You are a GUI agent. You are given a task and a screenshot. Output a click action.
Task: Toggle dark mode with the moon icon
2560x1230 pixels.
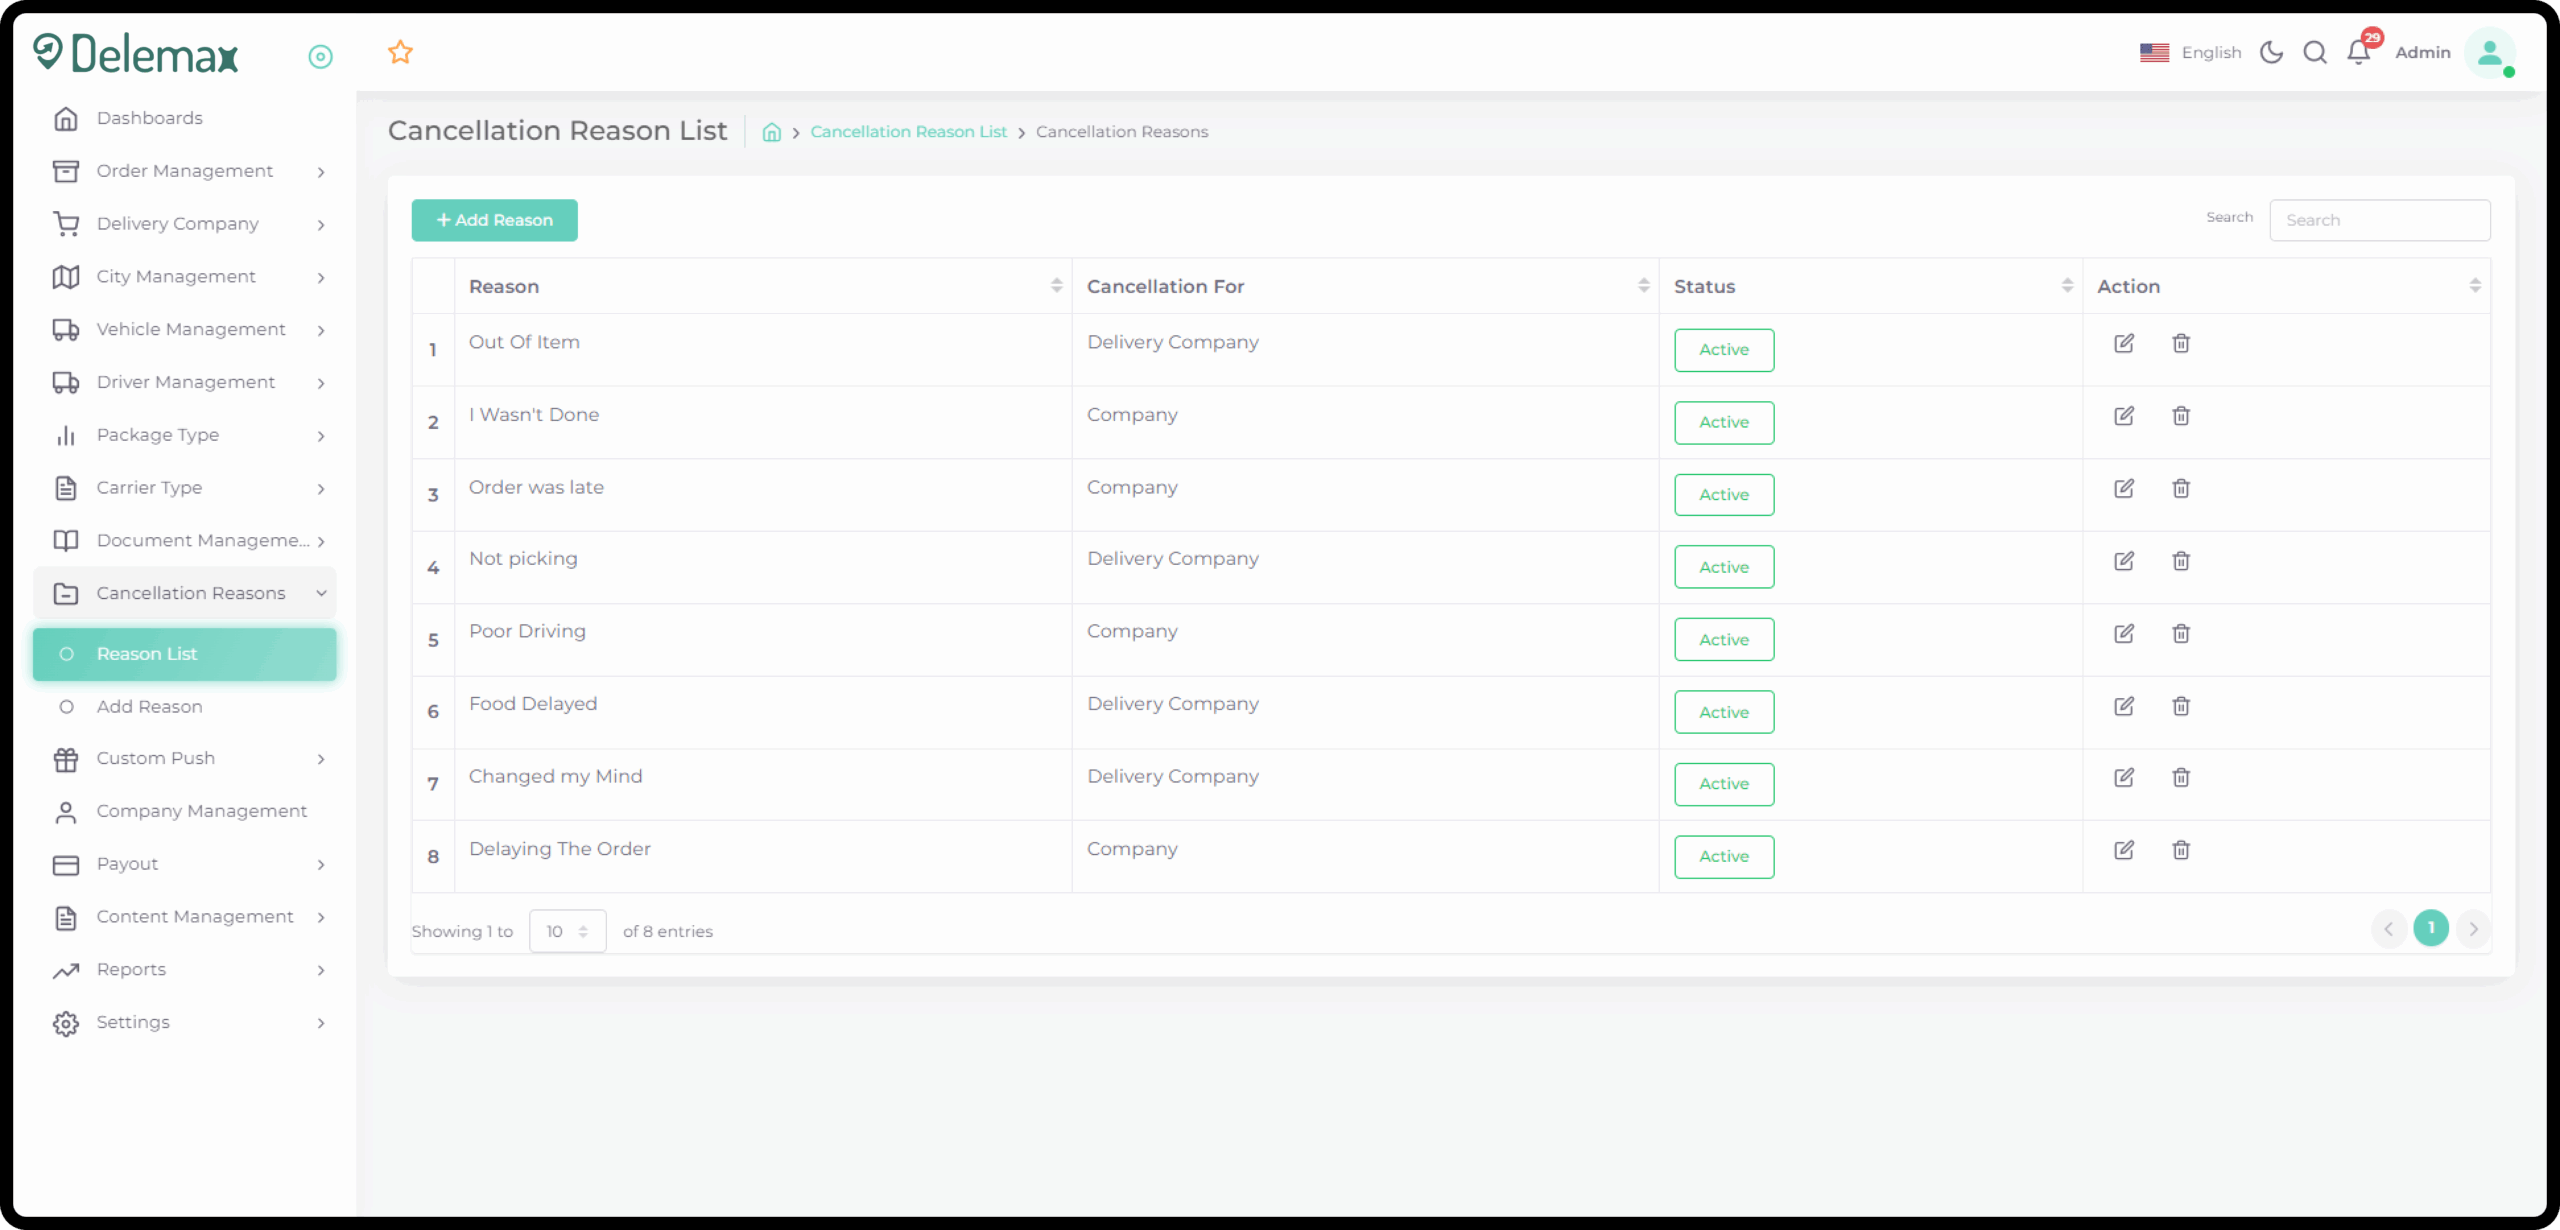[x=2271, y=52]
